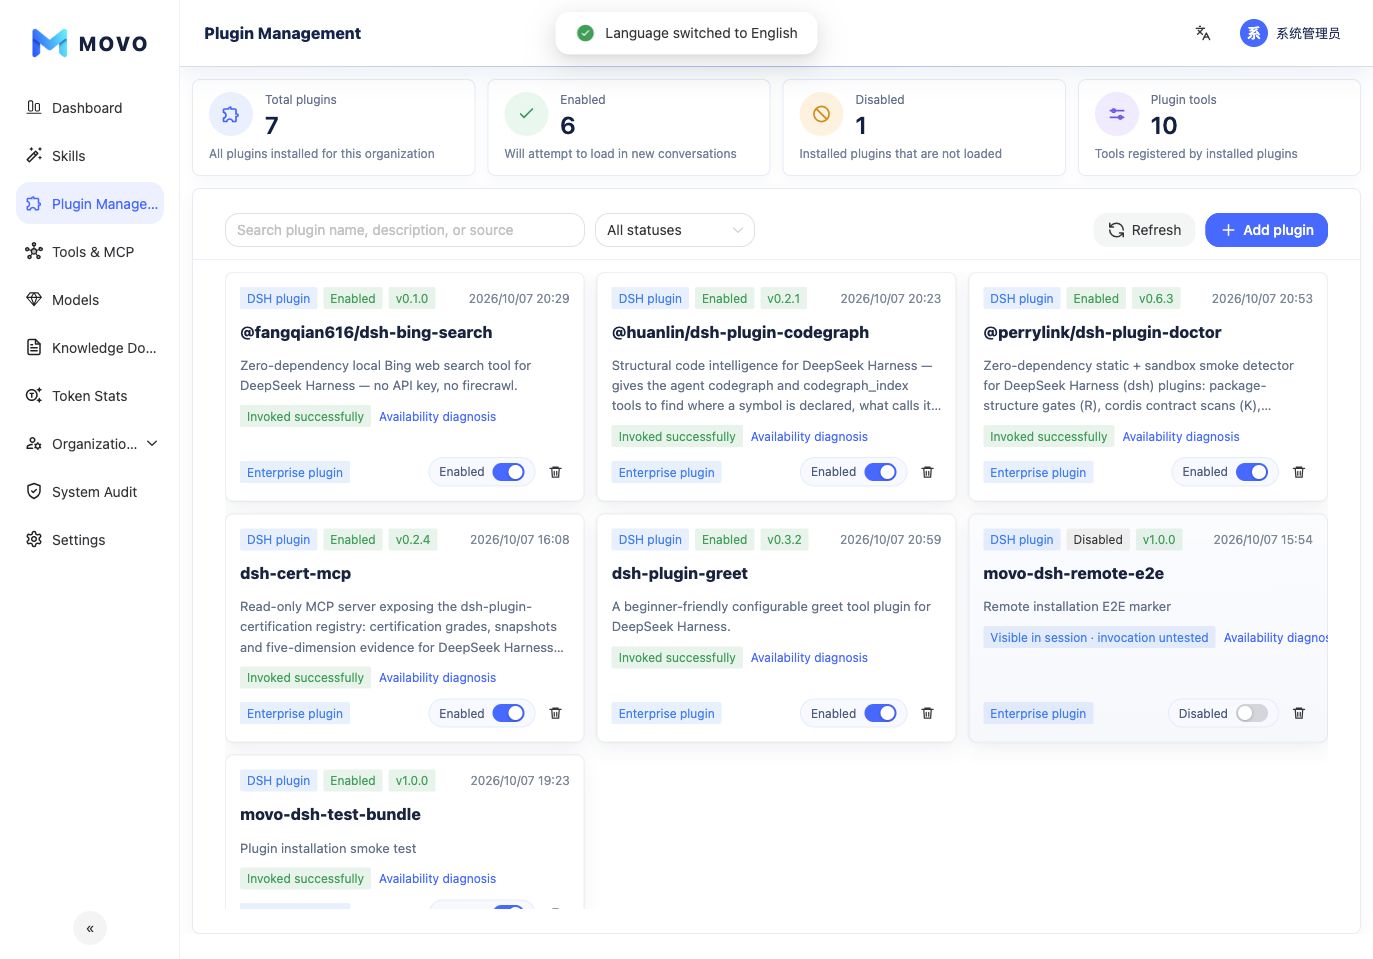Viewport: 1373px width, 959px height.
Task: Open Dashboard in sidebar
Action: pos(90,107)
